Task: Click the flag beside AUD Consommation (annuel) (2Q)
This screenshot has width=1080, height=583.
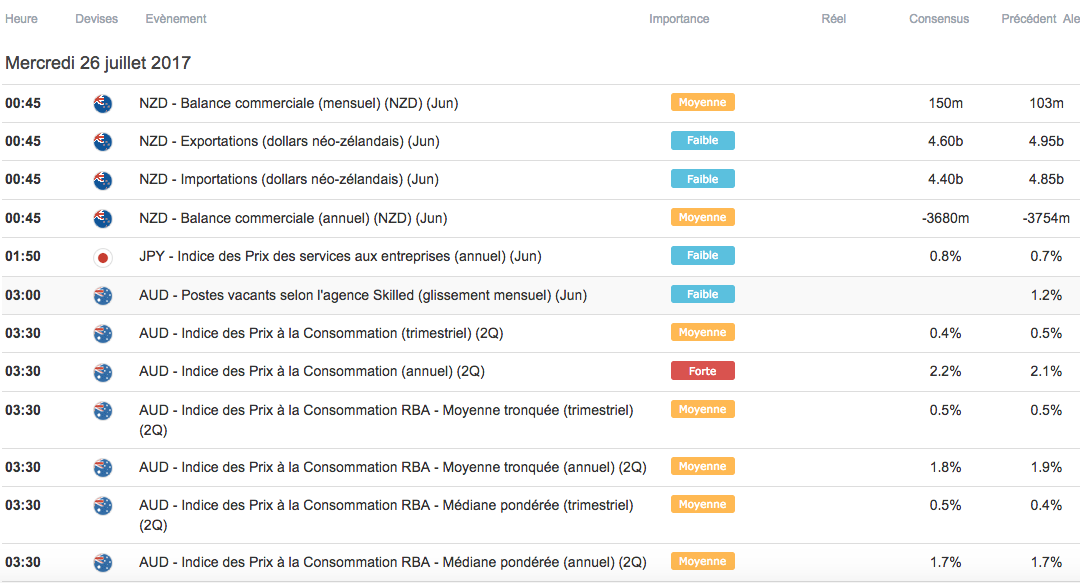Action: tap(102, 372)
